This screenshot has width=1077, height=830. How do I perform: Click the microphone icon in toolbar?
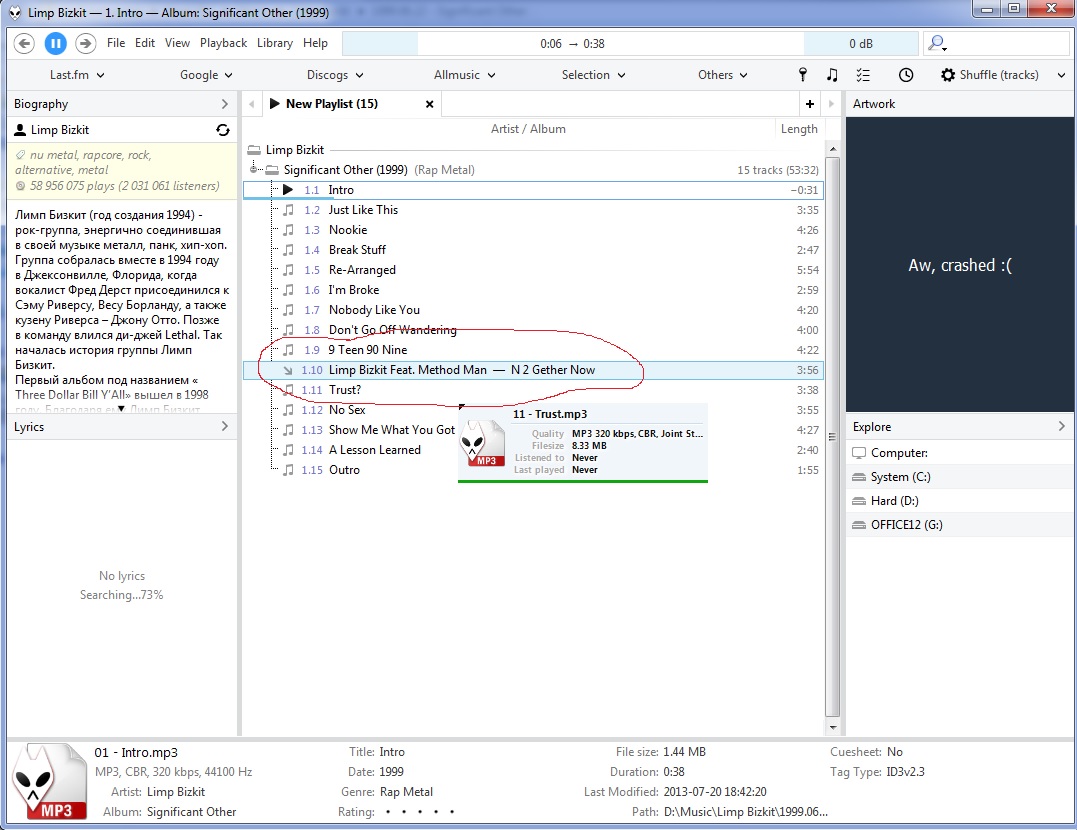(x=802, y=75)
